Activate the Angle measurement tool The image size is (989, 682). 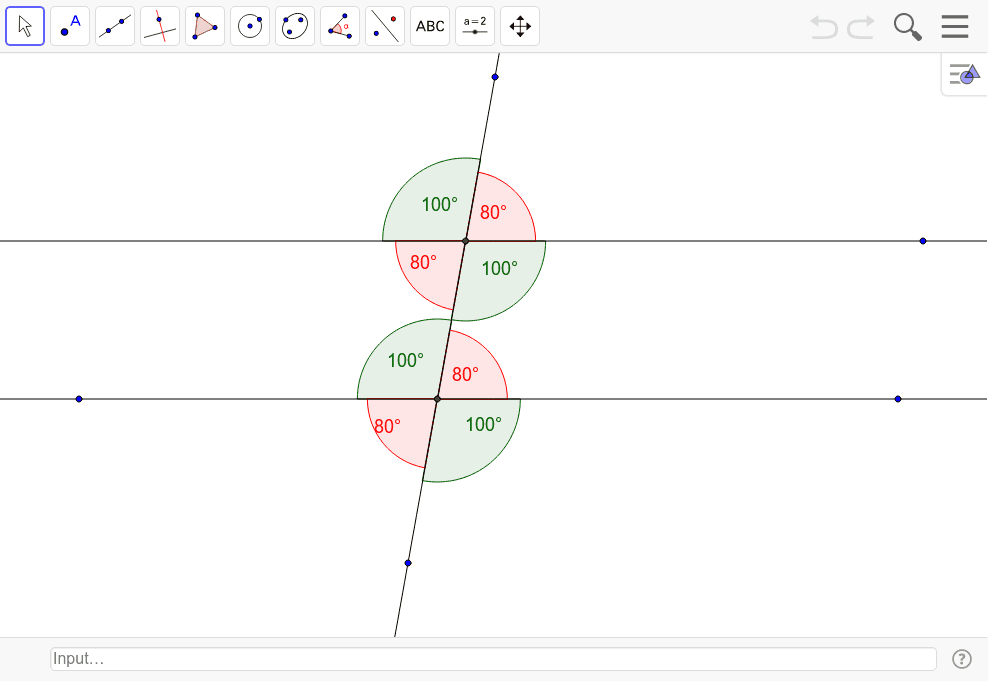tap(340, 26)
